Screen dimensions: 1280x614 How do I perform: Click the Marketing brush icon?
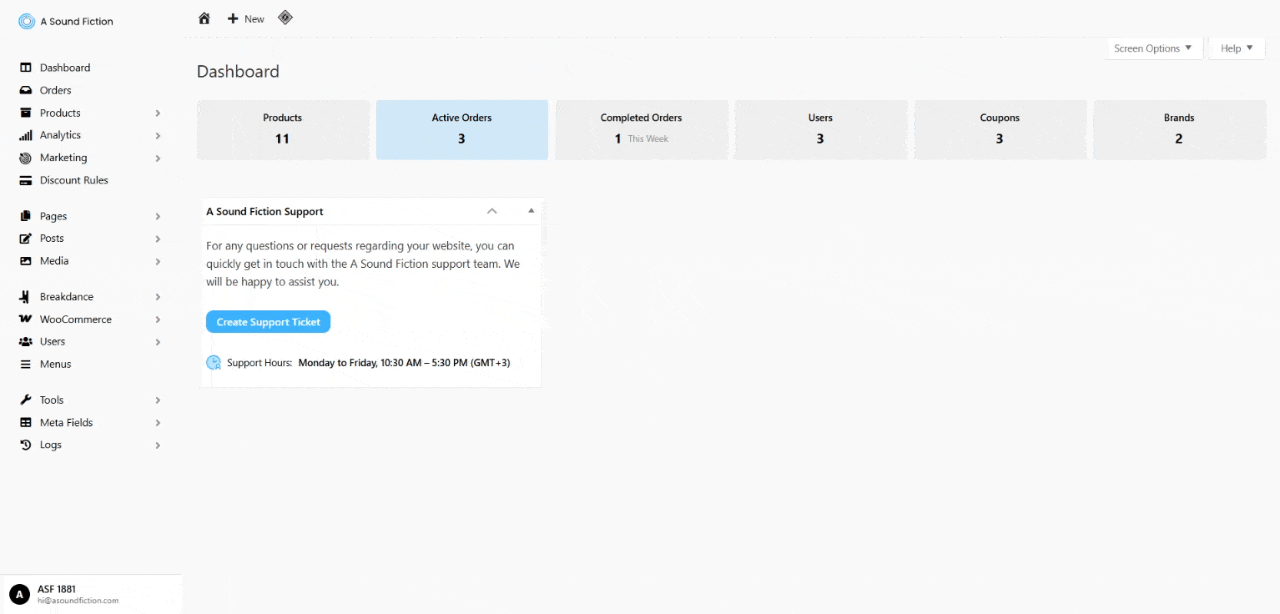coord(24,157)
